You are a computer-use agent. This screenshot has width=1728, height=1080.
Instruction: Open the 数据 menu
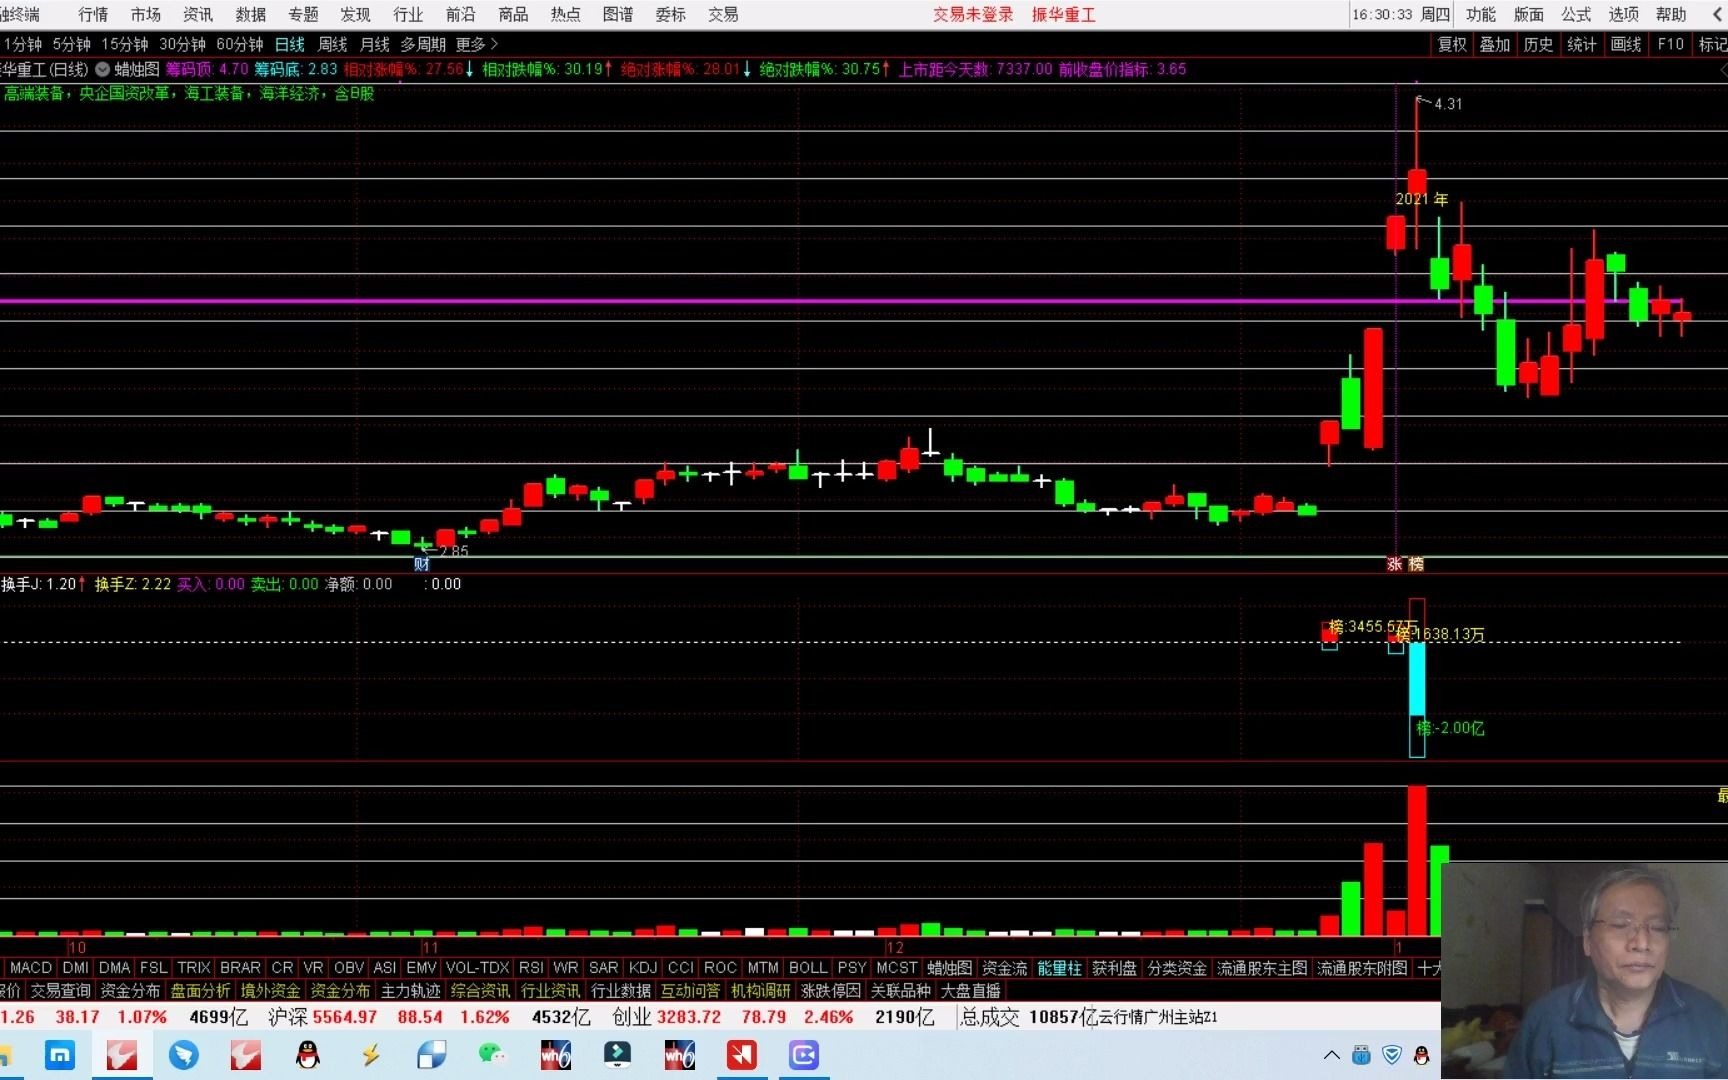pos(251,15)
